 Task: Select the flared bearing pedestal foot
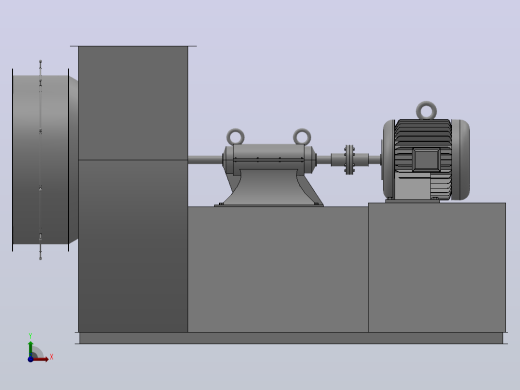(269, 188)
